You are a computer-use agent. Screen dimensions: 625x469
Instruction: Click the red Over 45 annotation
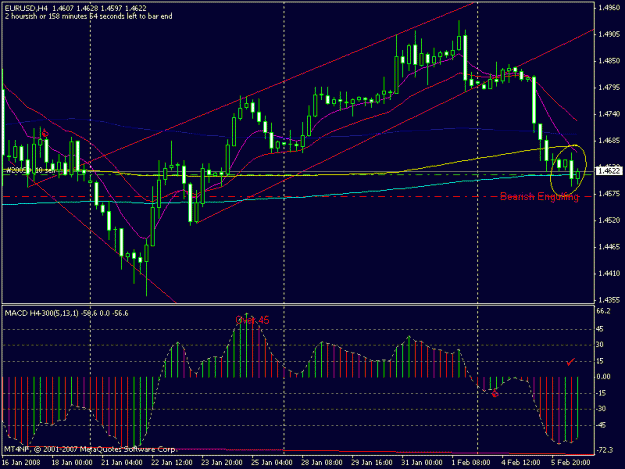252,320
